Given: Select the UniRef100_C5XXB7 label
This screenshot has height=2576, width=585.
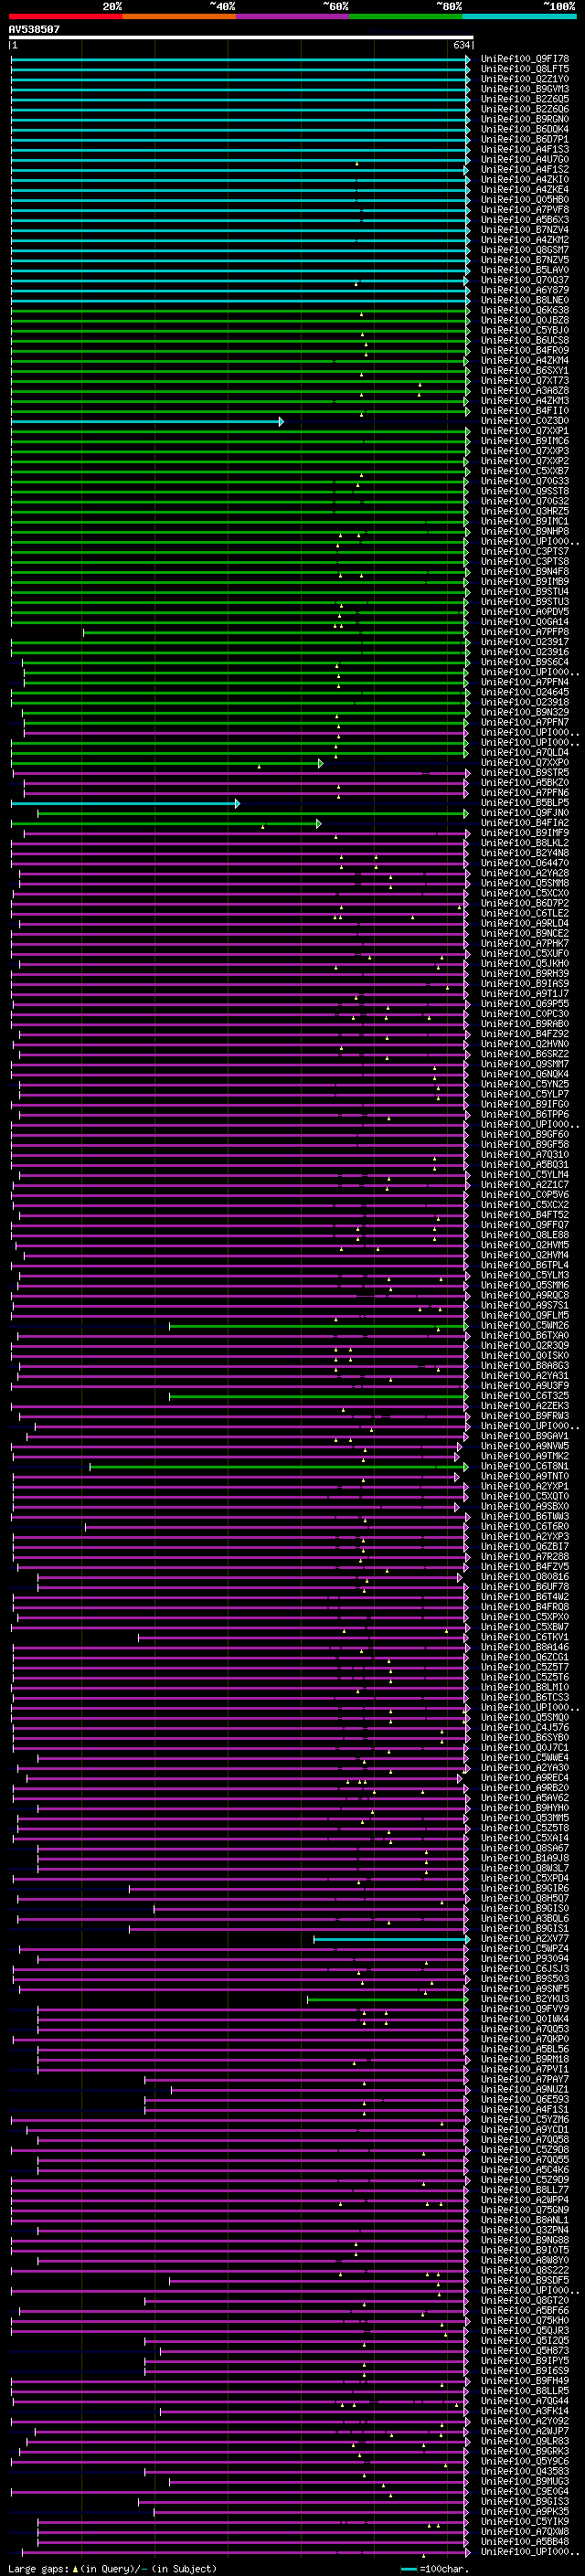Looking at the screenshot, I should 525,471.
